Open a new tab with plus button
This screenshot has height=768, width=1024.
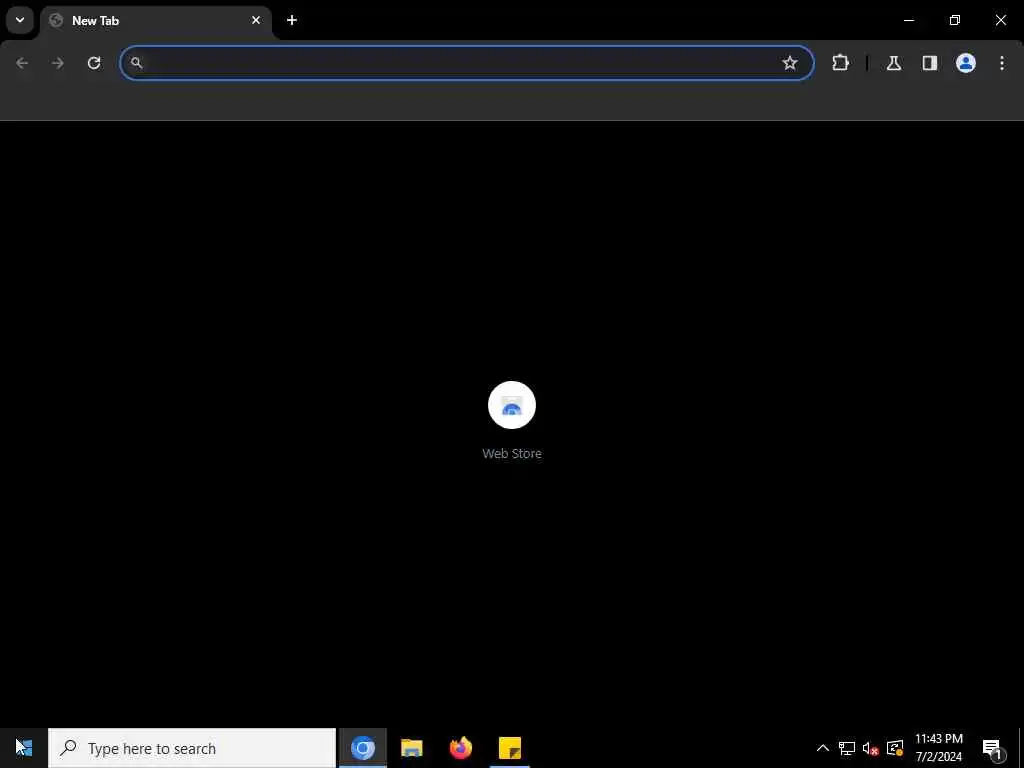pyautogui.click(x=292, y=20)
